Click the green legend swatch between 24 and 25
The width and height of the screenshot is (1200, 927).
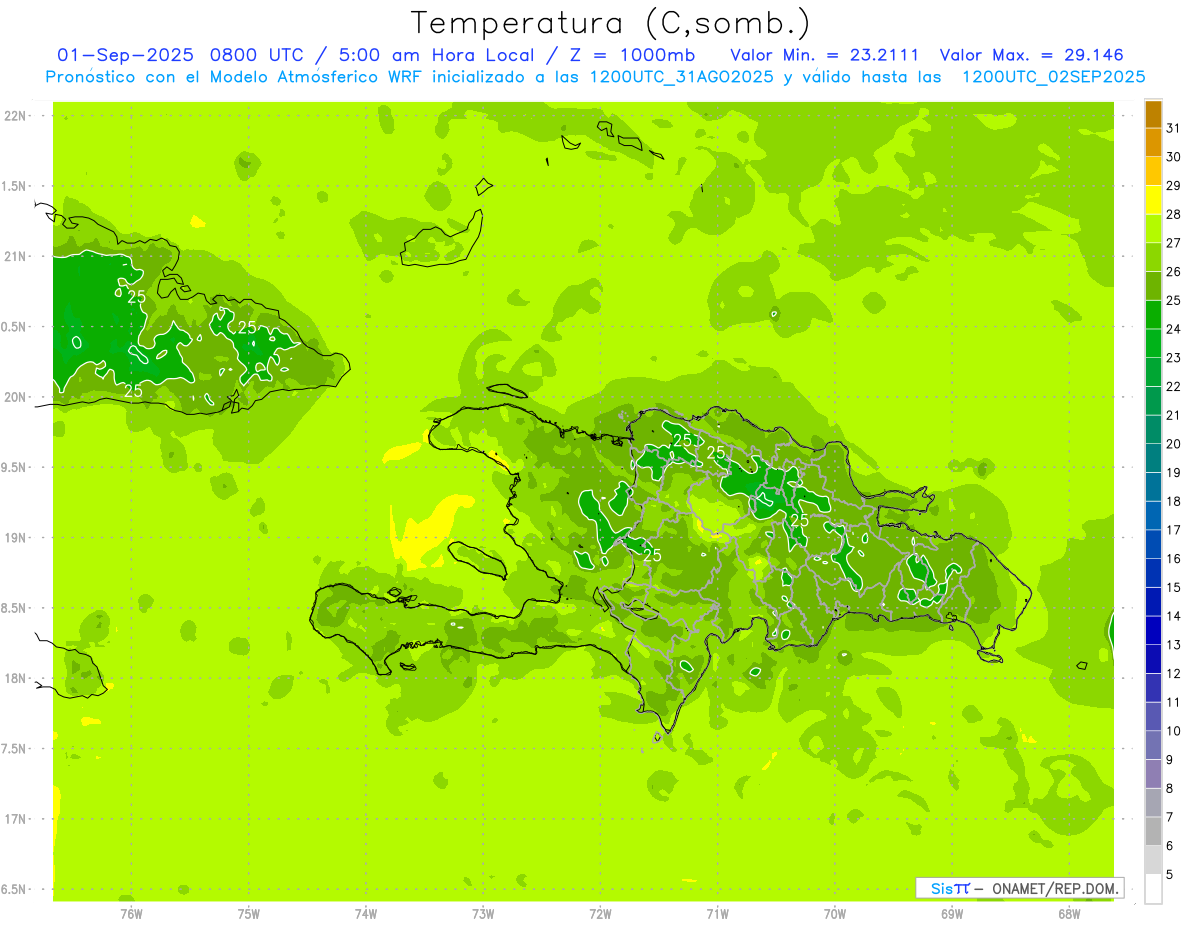[1153, 315]
